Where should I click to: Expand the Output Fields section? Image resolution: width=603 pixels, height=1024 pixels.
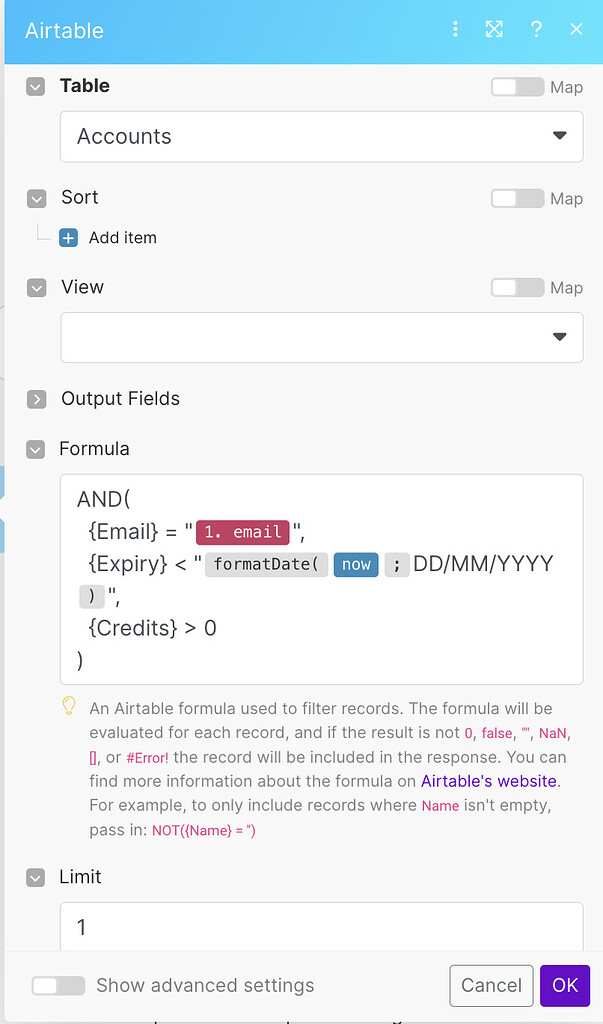(36, 399)
